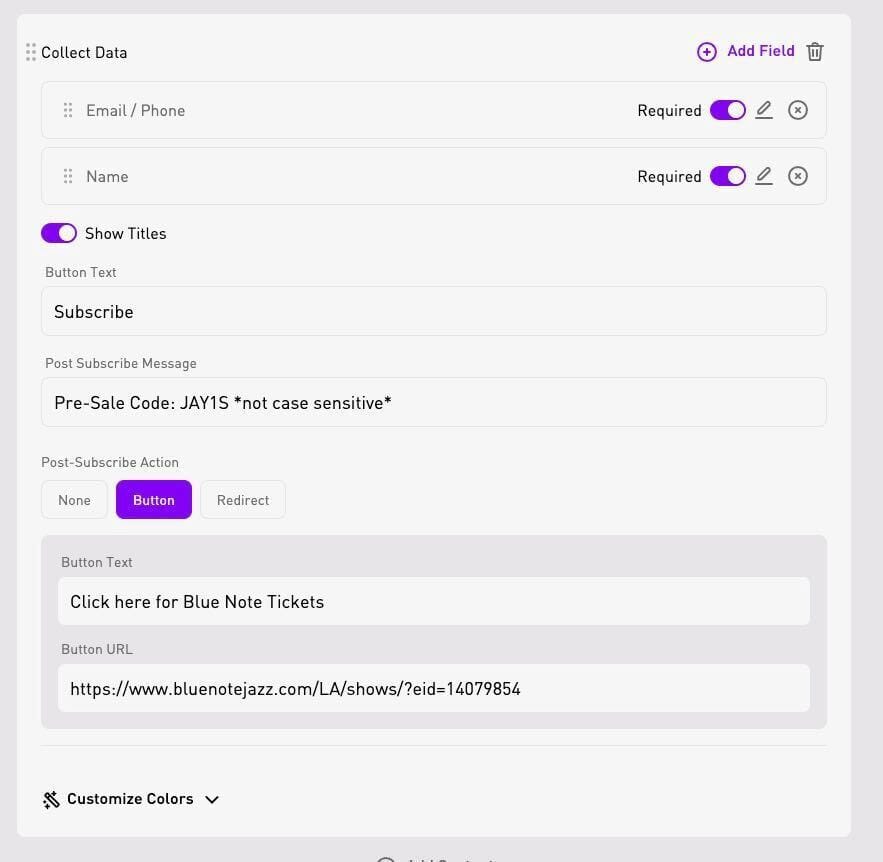883x862 pixels.
Task: Disable the Show Titles switch
Action: [x=59, y=233]
